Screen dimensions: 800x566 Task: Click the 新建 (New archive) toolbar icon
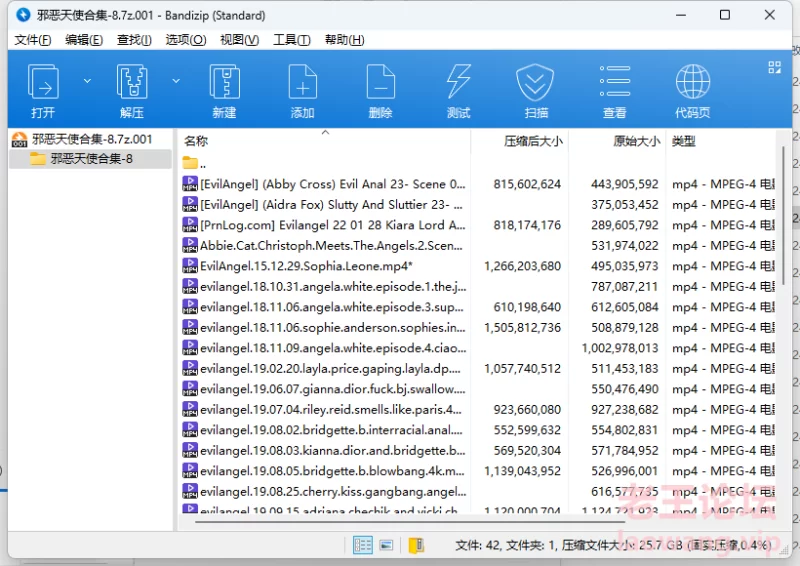point(224,82)
